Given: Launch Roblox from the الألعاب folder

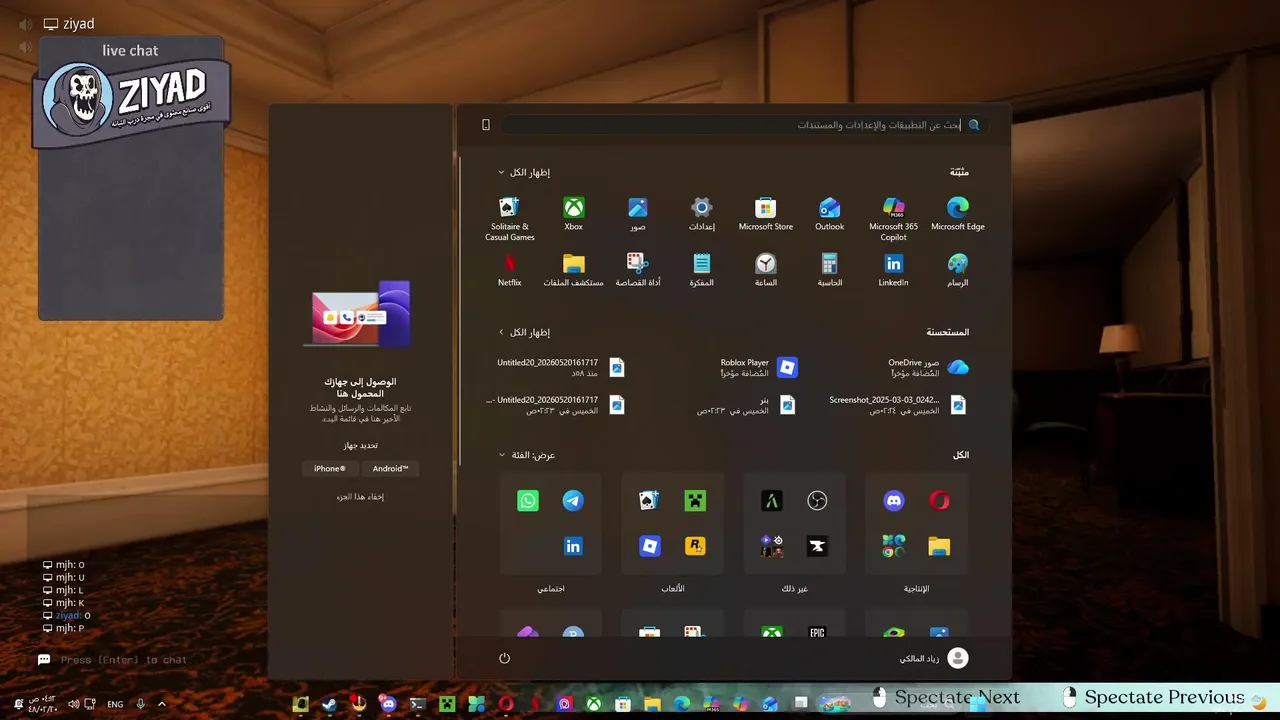Looking at the screenshot, I should pyautogui.click(x=649, y=546).
